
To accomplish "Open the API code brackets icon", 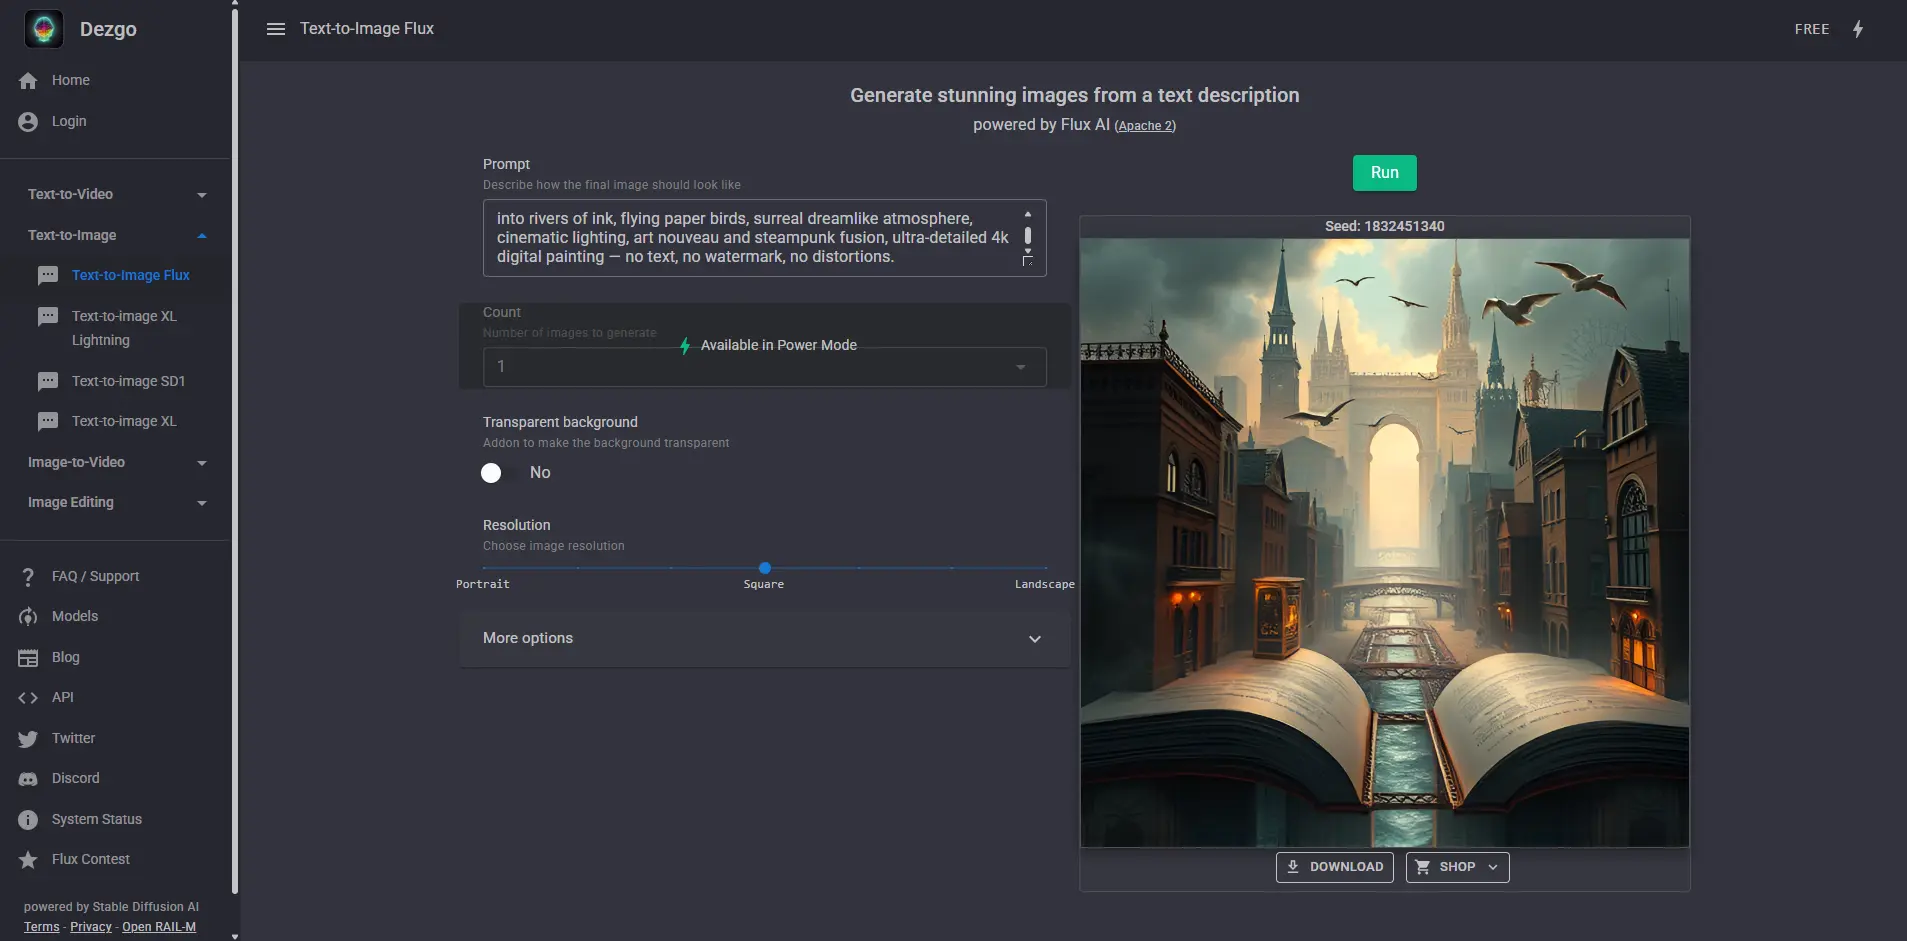I will 28,698.
